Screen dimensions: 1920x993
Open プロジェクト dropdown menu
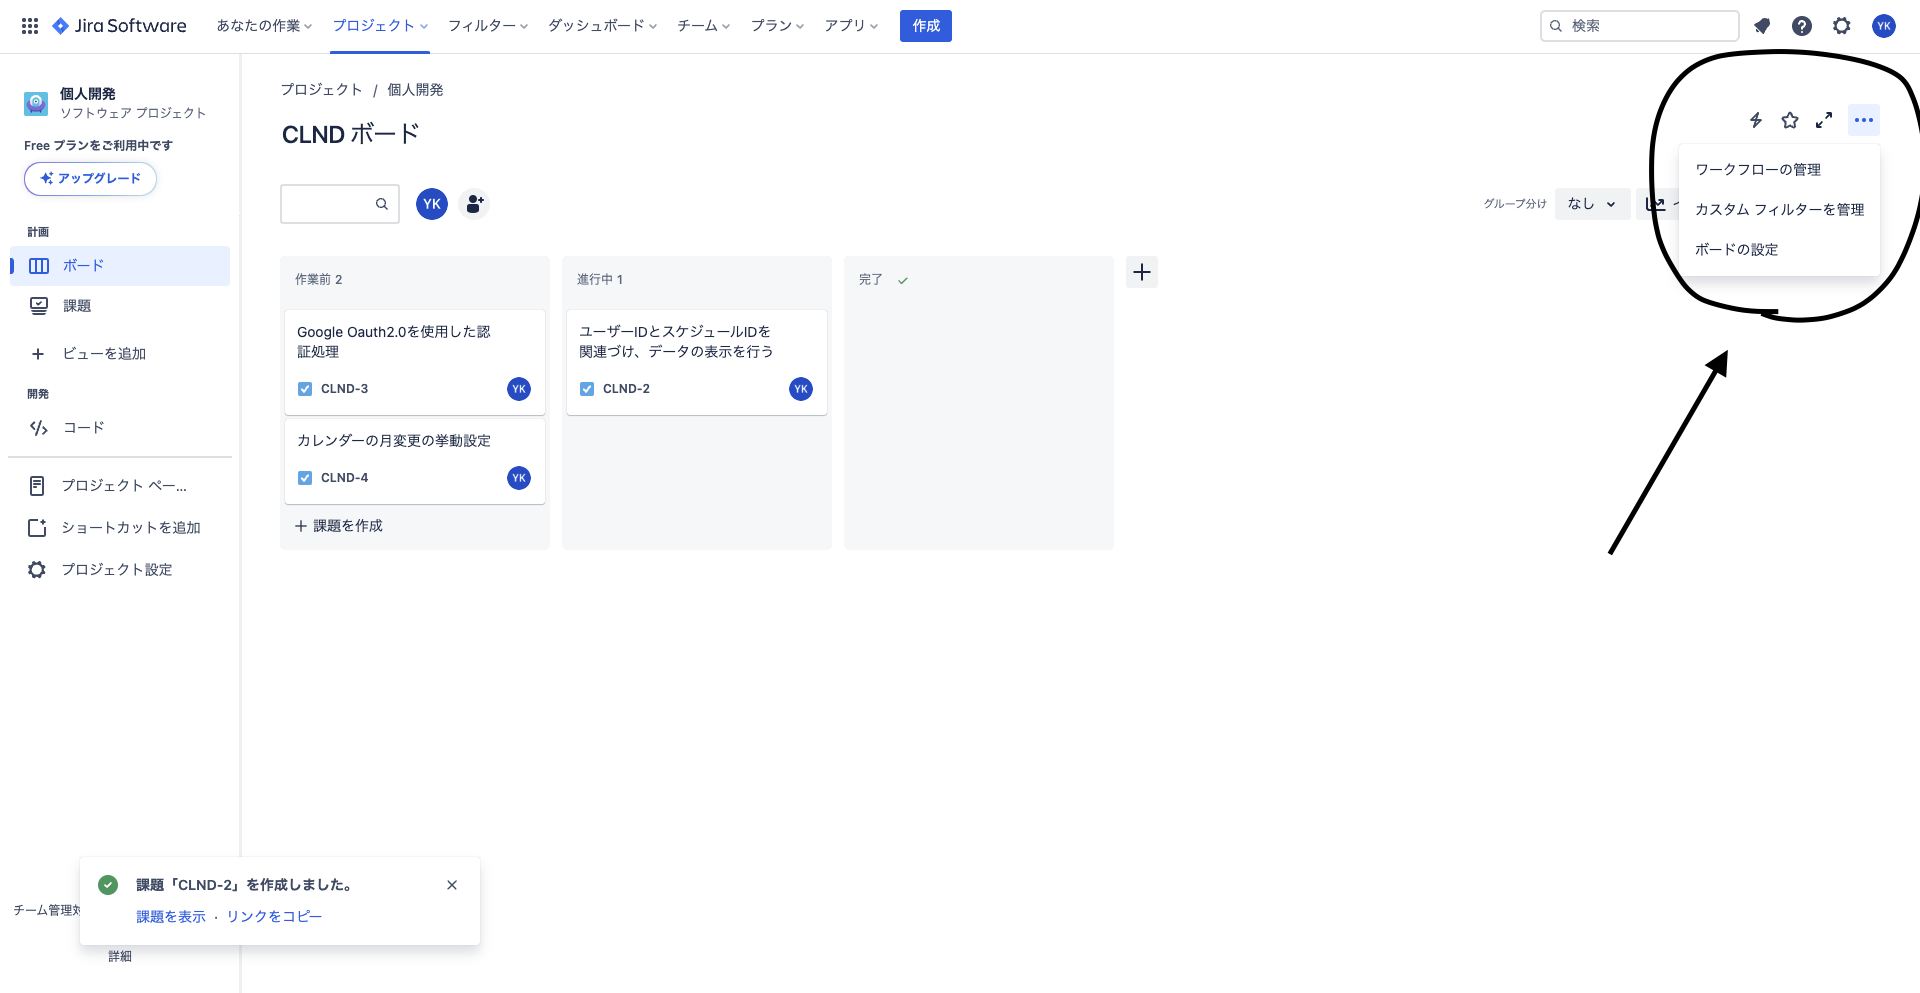pos(380,26)
